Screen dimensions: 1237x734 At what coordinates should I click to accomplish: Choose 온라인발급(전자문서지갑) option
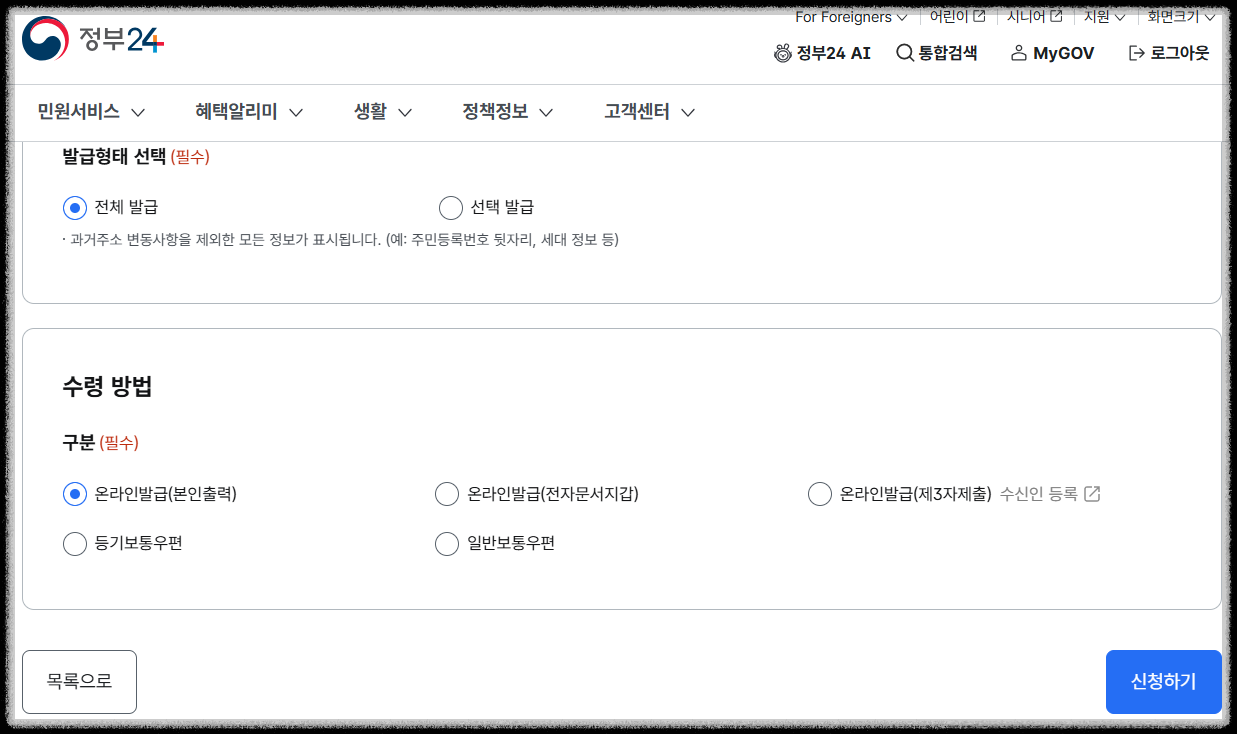click(447, 494)
